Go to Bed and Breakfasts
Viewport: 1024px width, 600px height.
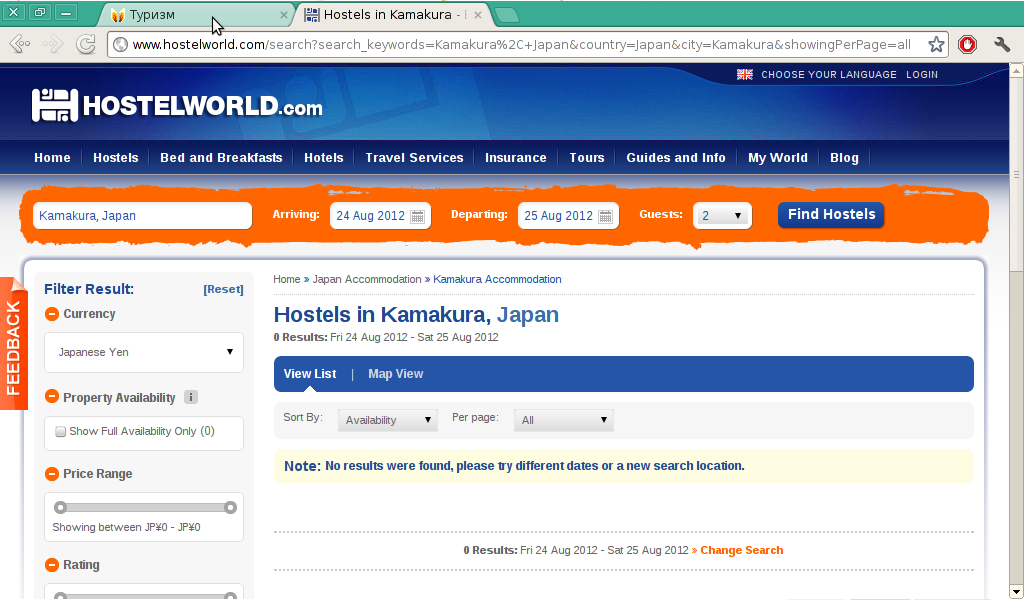(221, 157)
